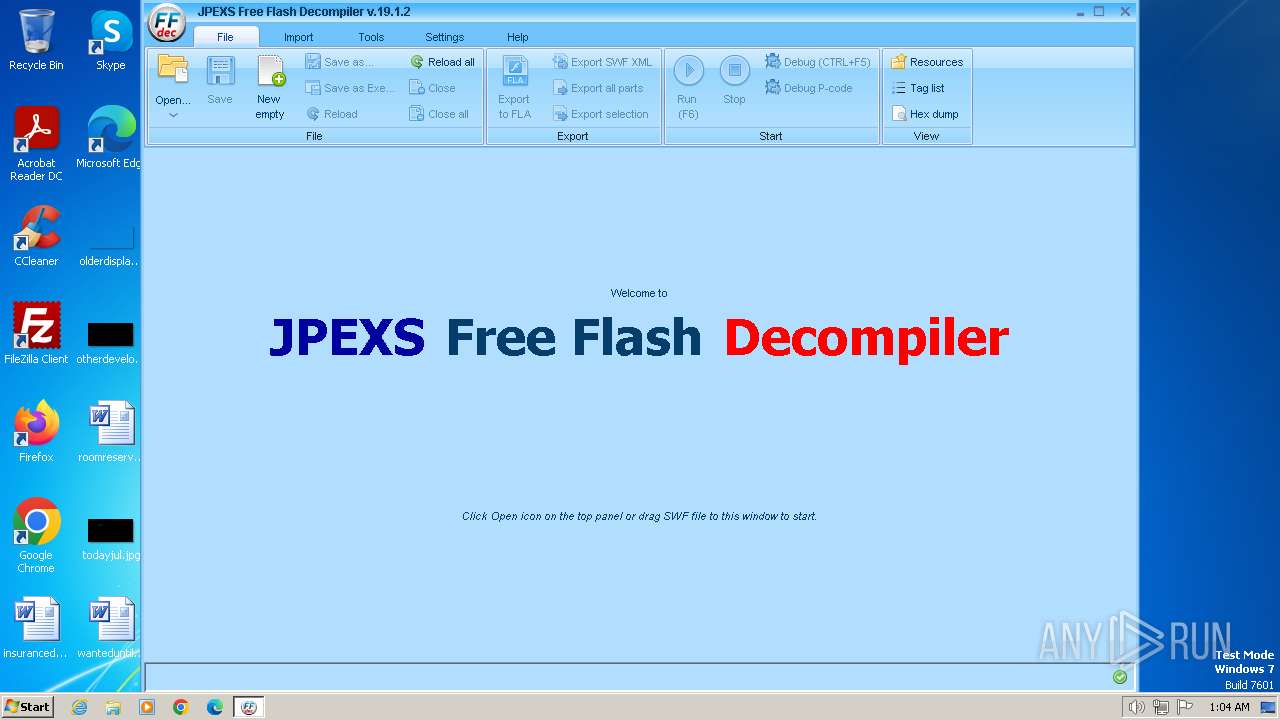1280x720 pixels.
Task: Click JPEXS decompiler taskbar button
Action: point(249,707)
